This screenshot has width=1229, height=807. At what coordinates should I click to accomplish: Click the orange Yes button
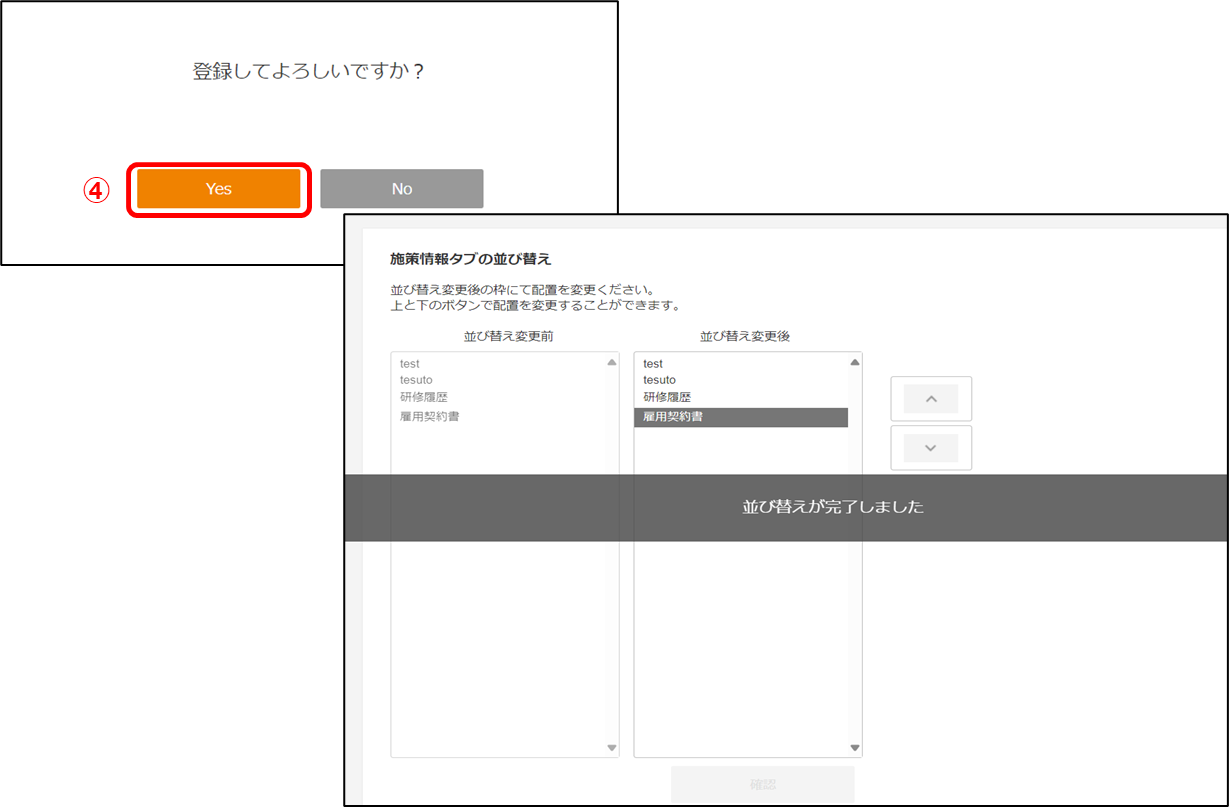click(x=219, y=189)
